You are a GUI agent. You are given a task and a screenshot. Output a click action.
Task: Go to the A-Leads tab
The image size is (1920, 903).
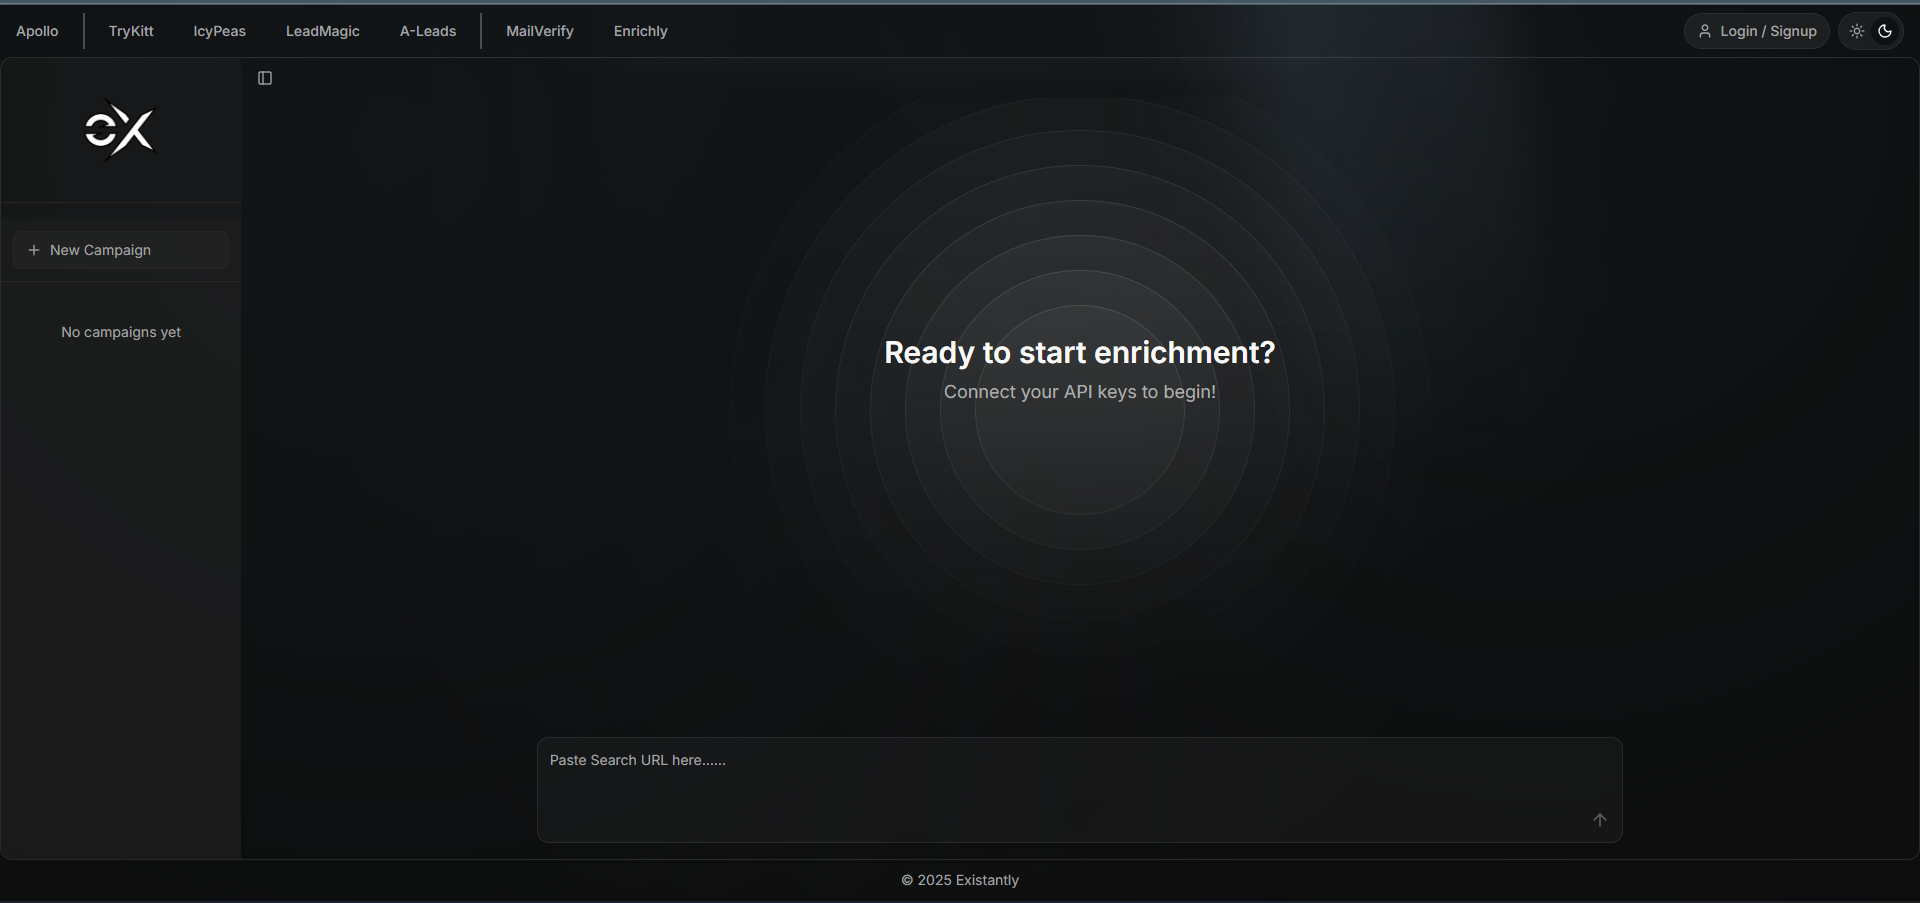428,31
